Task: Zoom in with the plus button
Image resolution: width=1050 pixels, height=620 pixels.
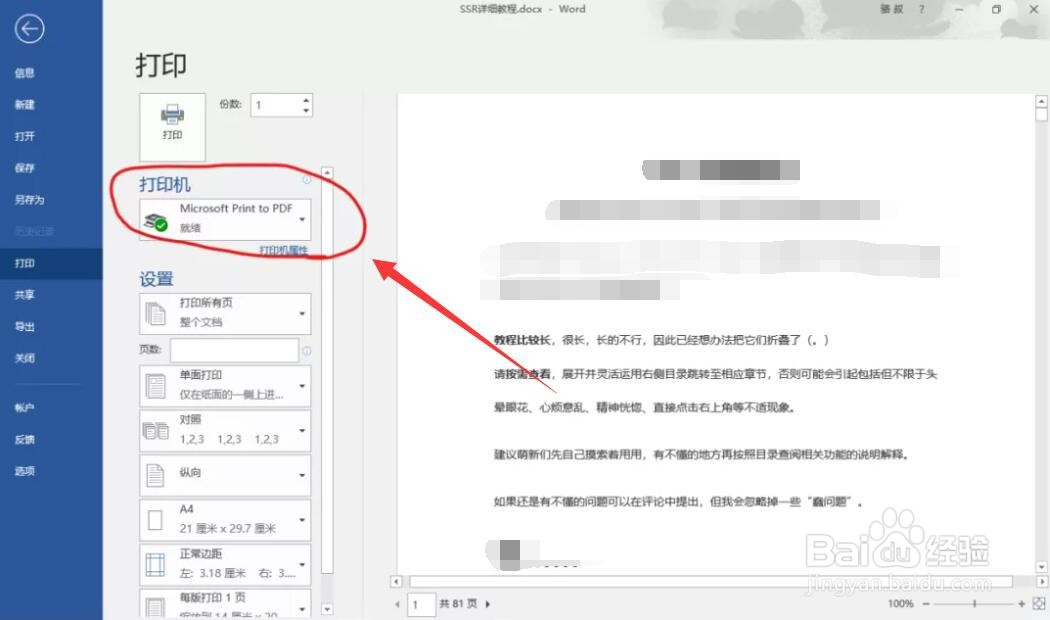Action: (1022, 604)
